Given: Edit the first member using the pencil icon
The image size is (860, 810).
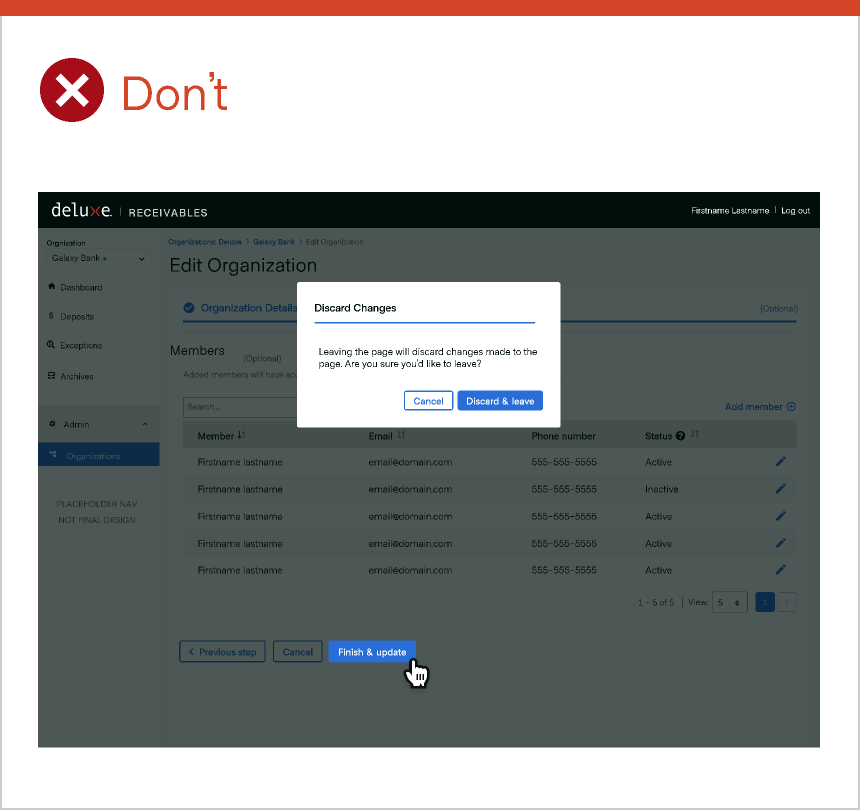Looking at the screenshot, I should [x=781, y=461].
